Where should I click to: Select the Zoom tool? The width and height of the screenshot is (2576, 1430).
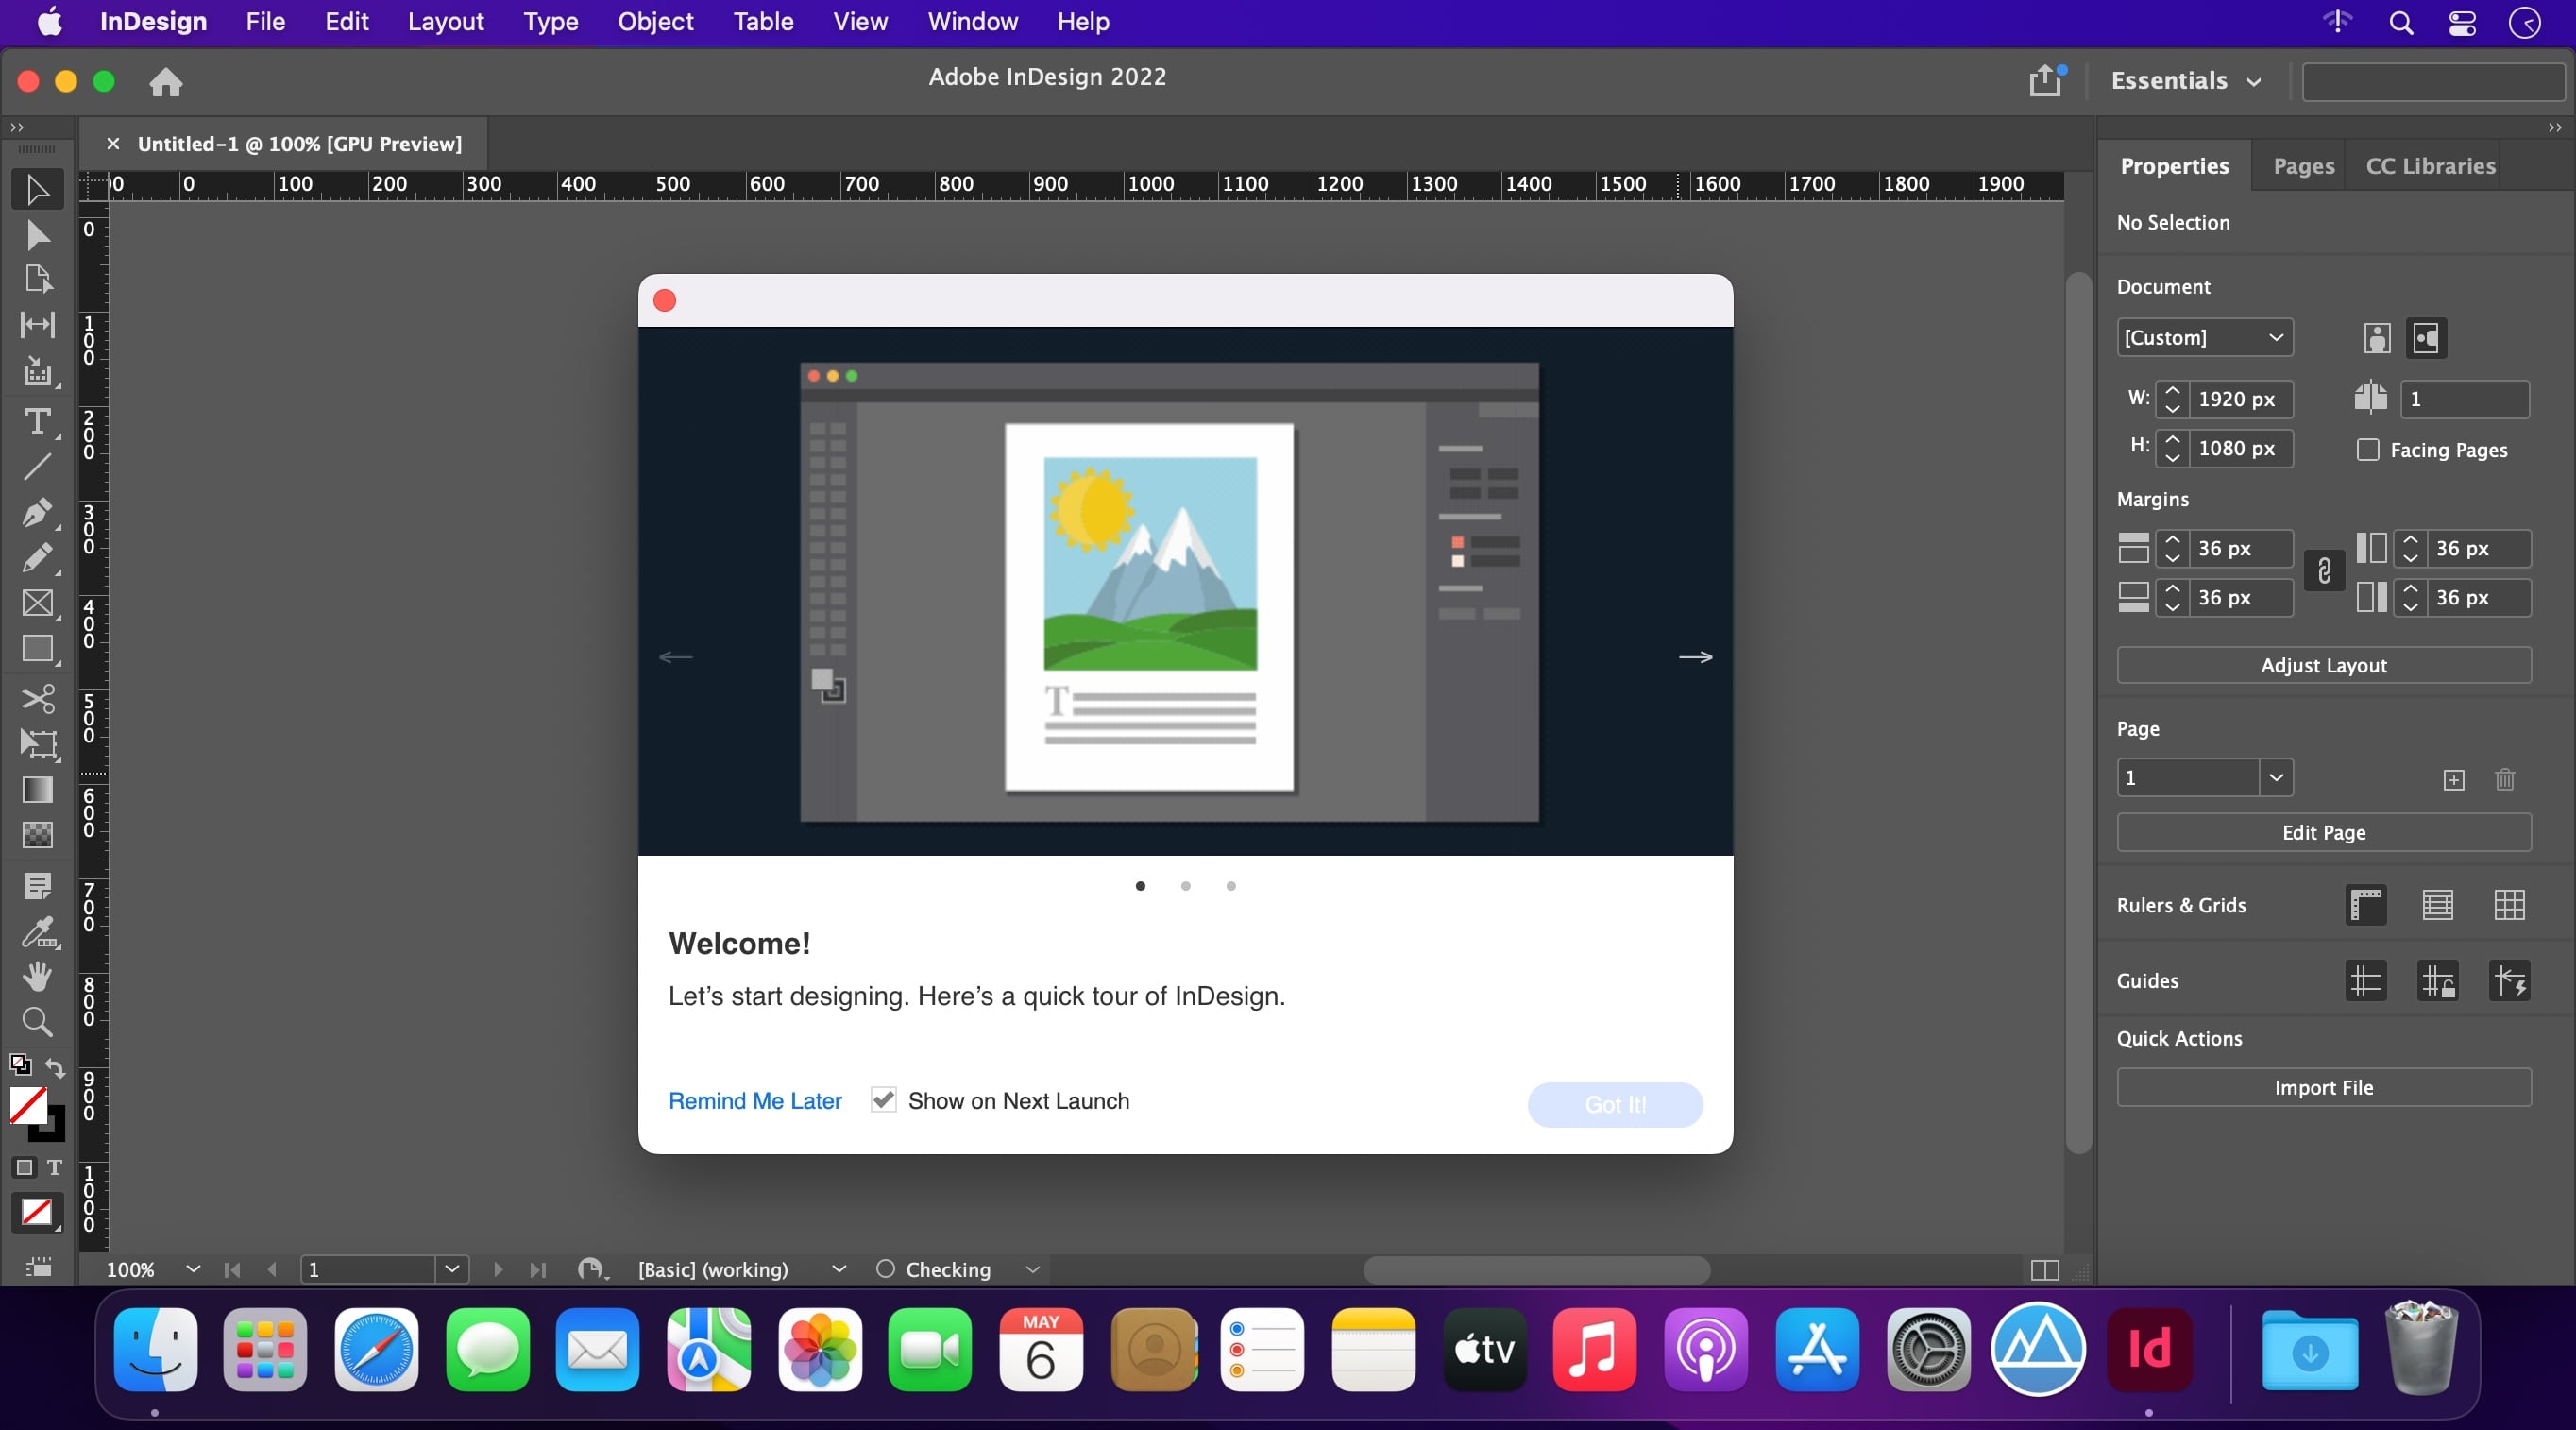pyautogui.click(x=37, y=1021)
